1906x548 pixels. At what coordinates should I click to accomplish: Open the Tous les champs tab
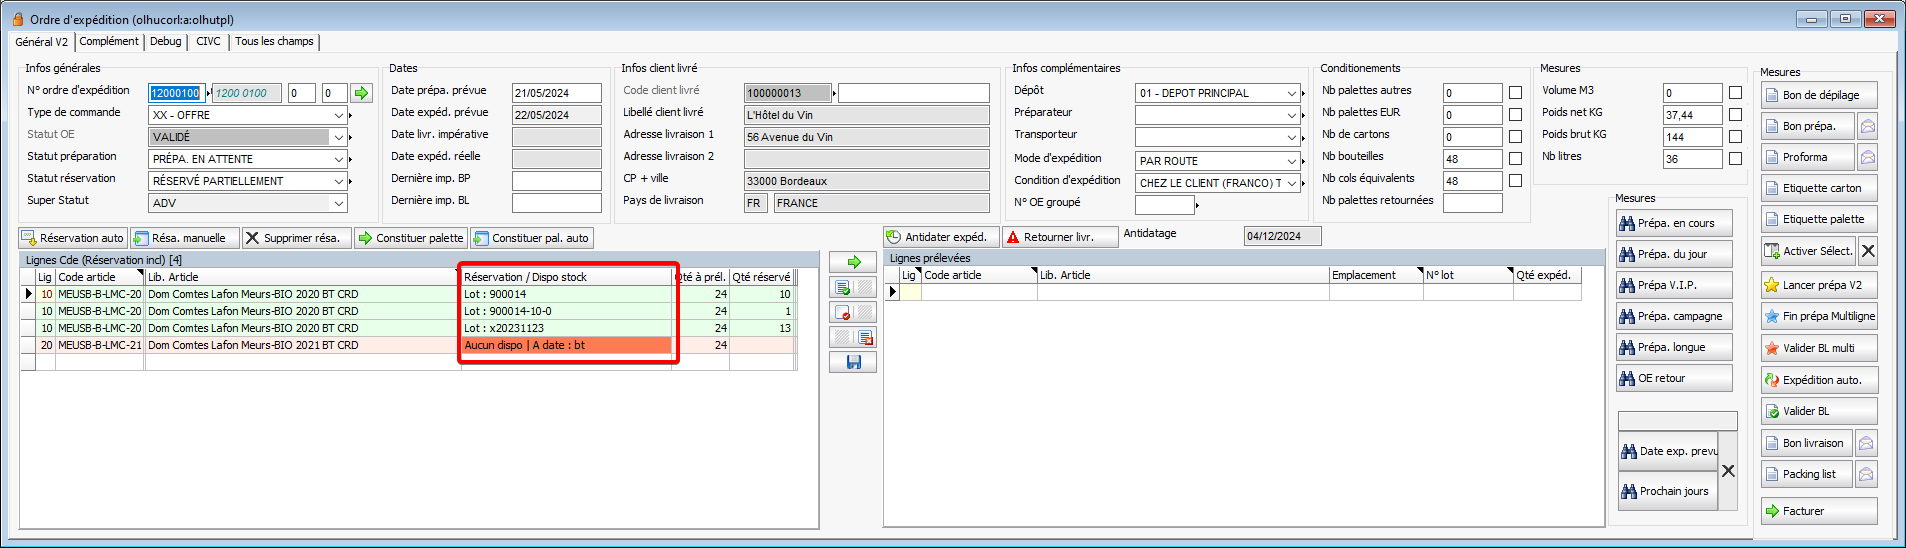[x=274, y=42]
